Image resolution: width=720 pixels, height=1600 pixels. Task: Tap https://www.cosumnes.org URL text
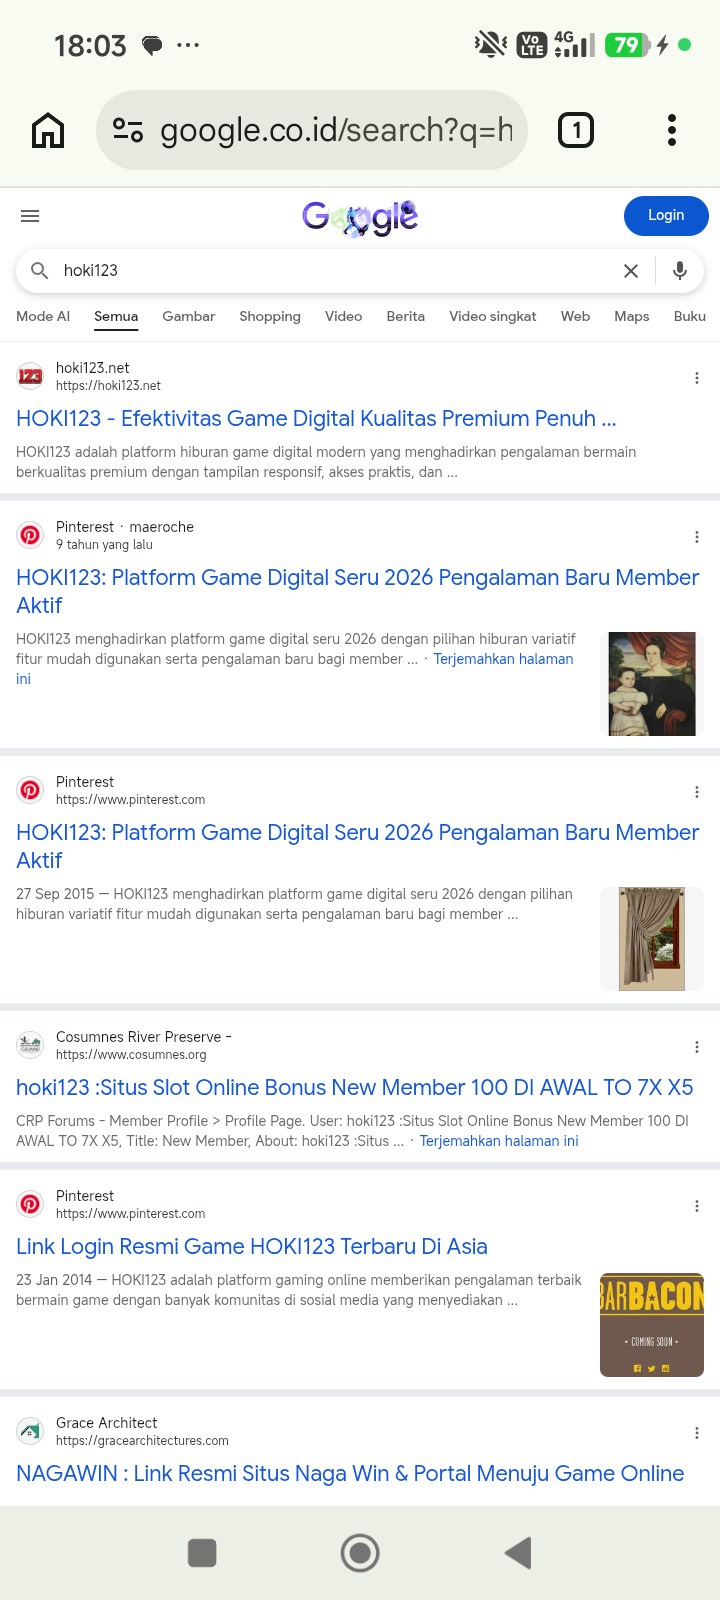[x=131, y=1054]
